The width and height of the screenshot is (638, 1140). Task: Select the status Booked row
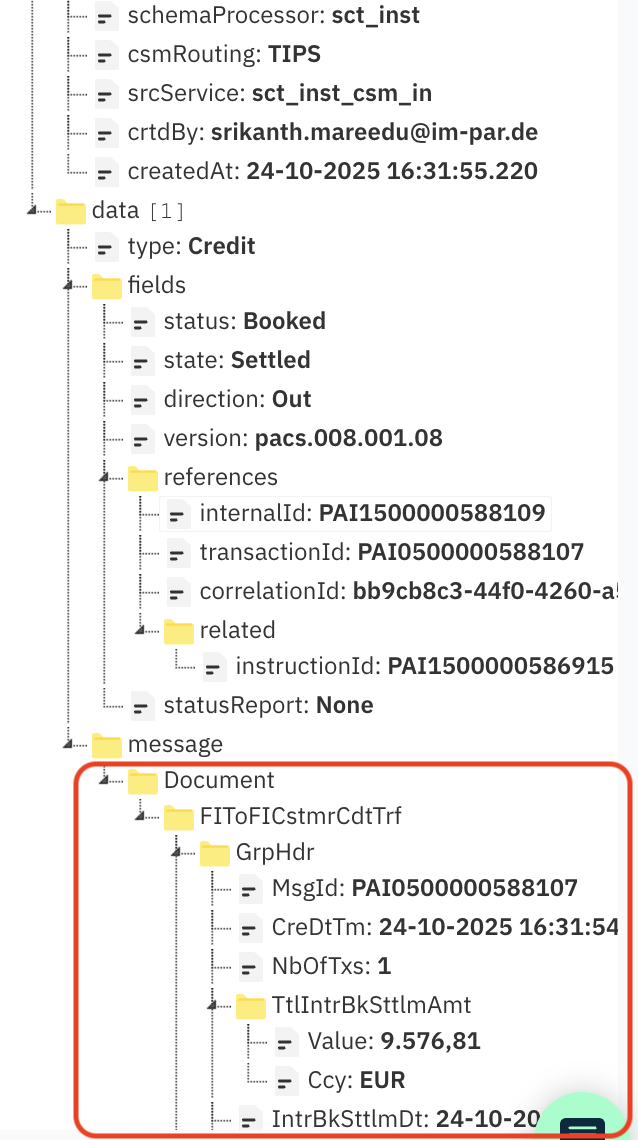click(244, 321)
